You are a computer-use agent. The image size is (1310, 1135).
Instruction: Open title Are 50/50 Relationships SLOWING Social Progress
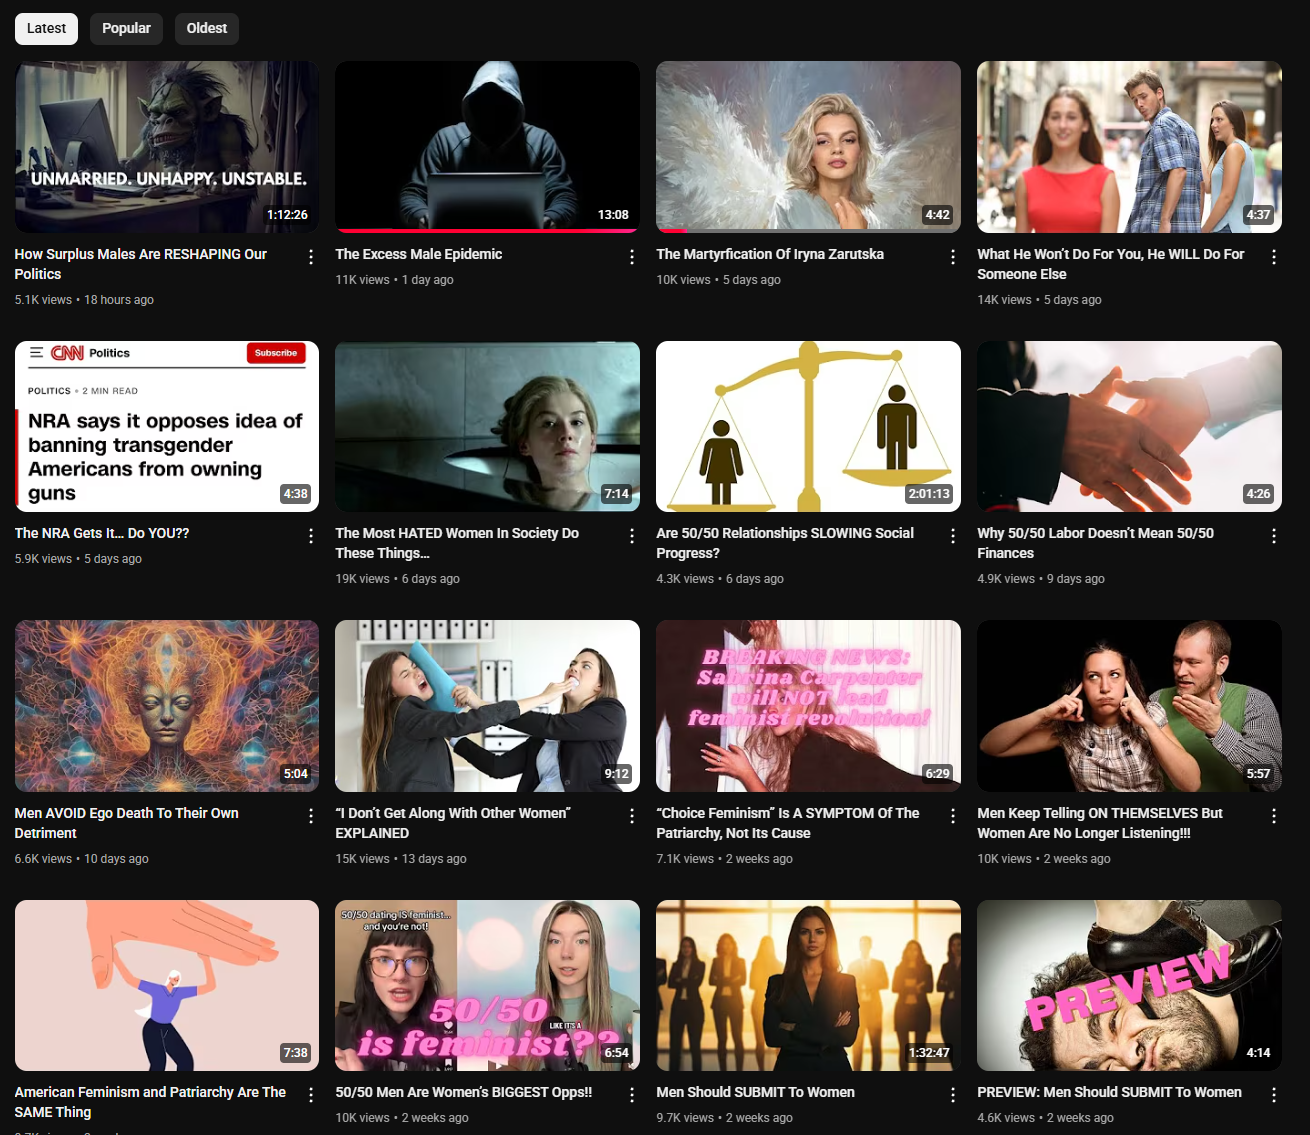[x=785, y=543]
